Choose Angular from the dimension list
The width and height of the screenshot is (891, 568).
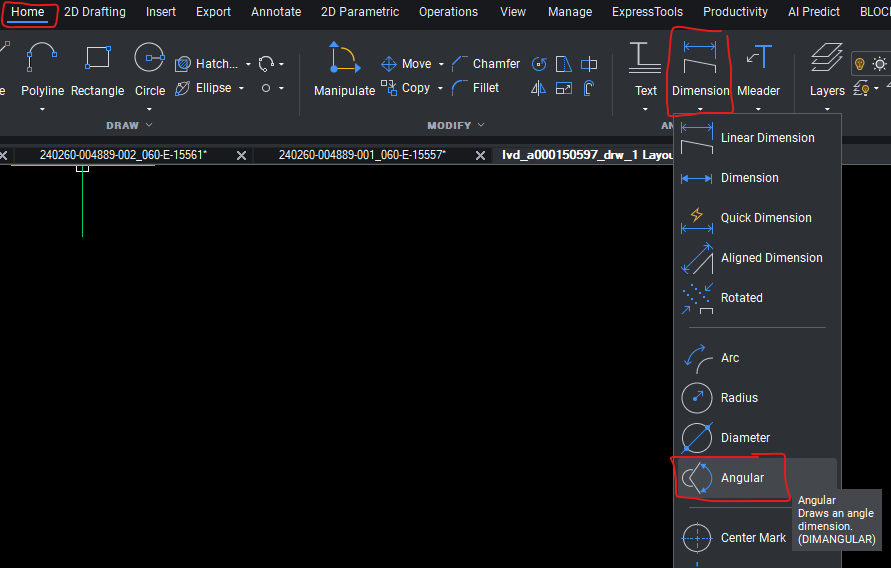(x=756, y=478)
